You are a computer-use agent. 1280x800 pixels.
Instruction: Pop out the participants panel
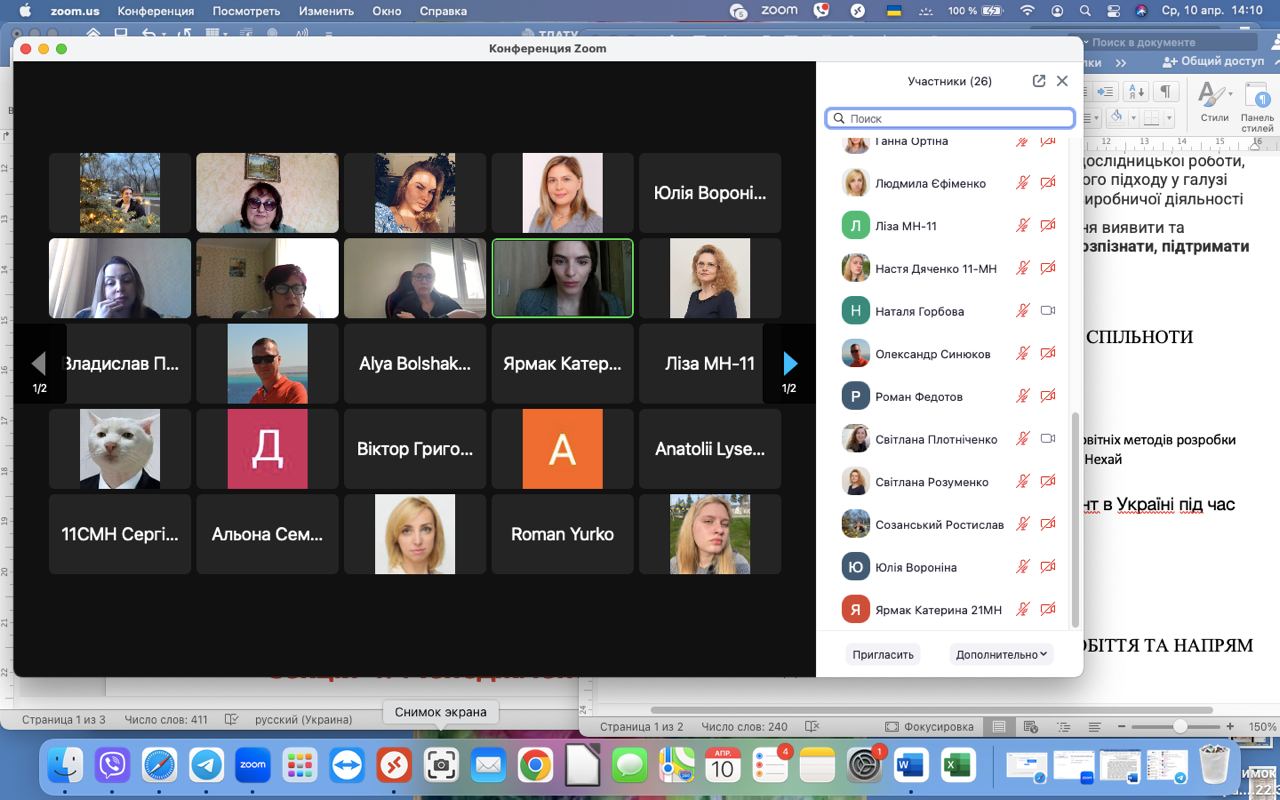coord(1039,81)
